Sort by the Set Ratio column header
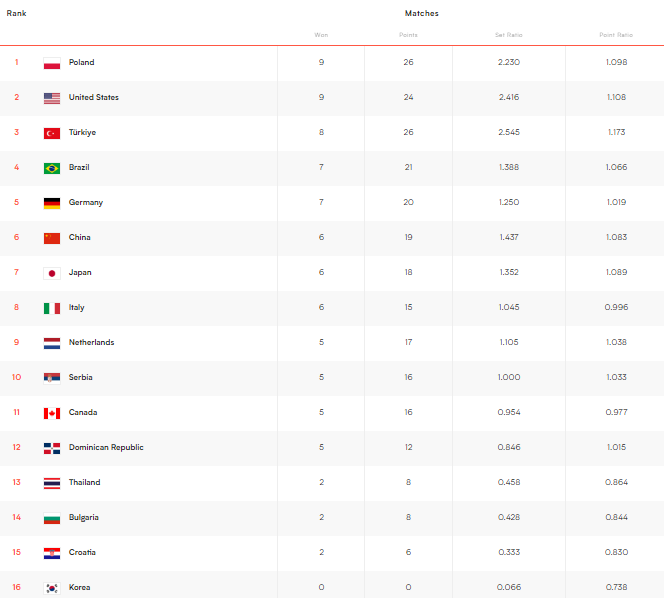This screenshot has height=598, width=664. coord(508,35)
